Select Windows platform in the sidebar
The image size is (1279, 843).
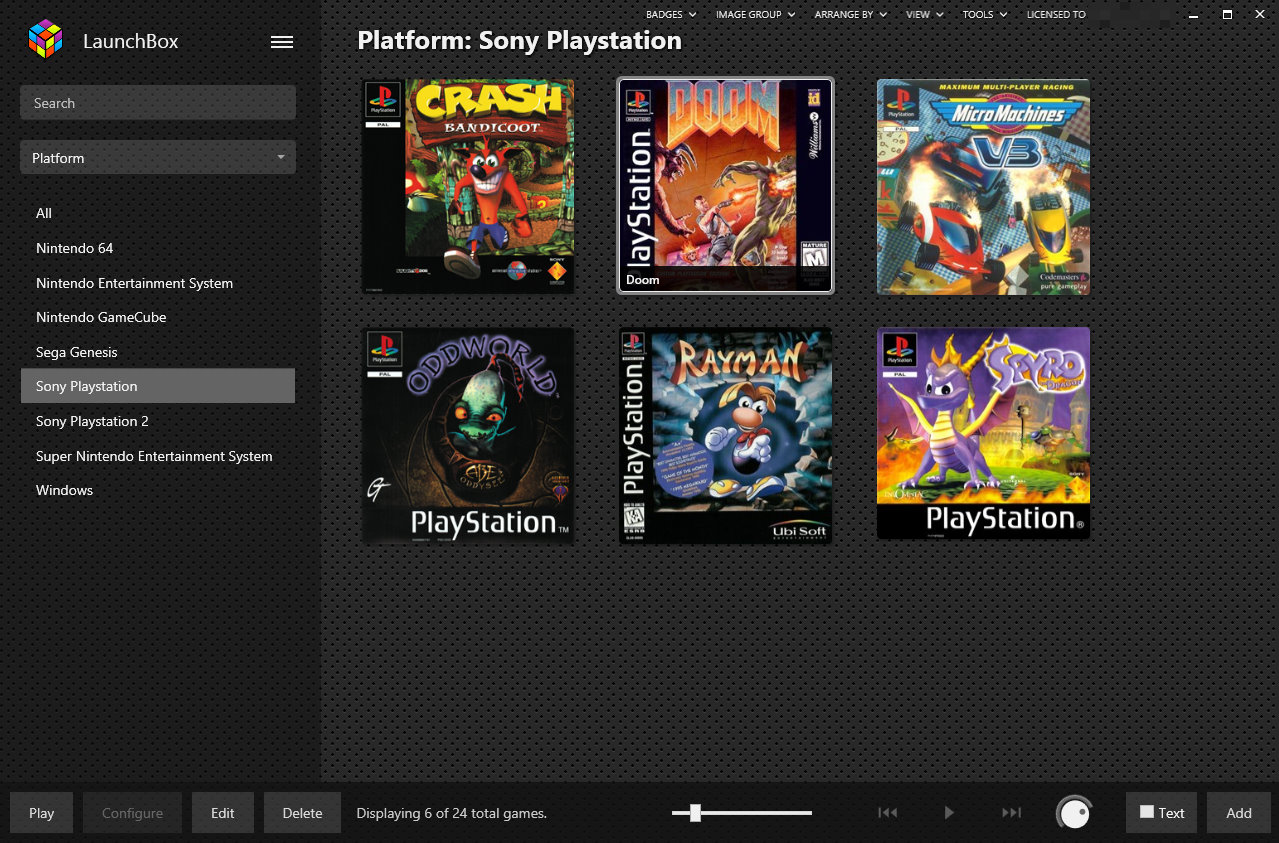[x=158, y=490]
